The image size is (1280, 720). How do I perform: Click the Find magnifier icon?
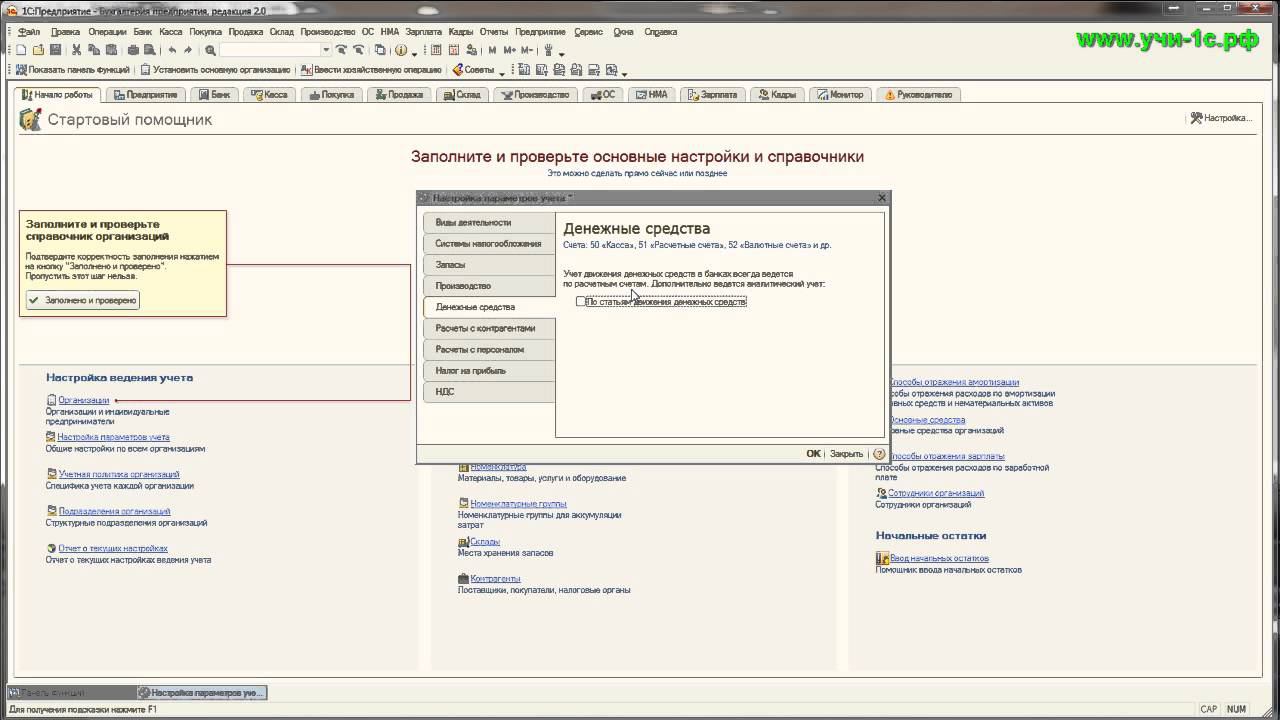point(210,50)
